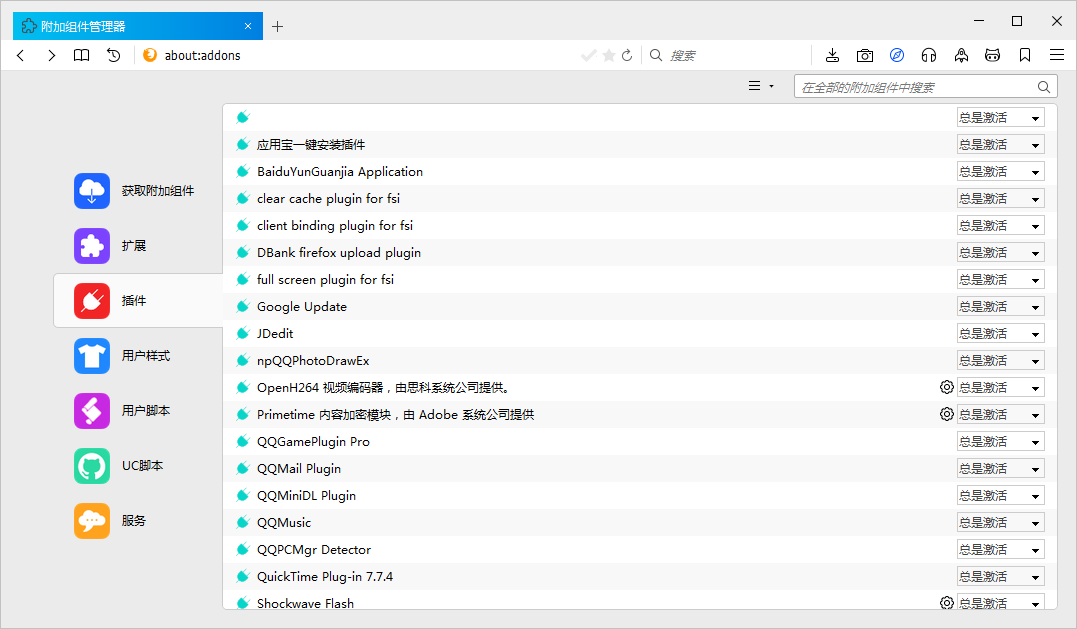Open 用户样式 user styles category
This screenshot has height=629, width=1077.
137,356
